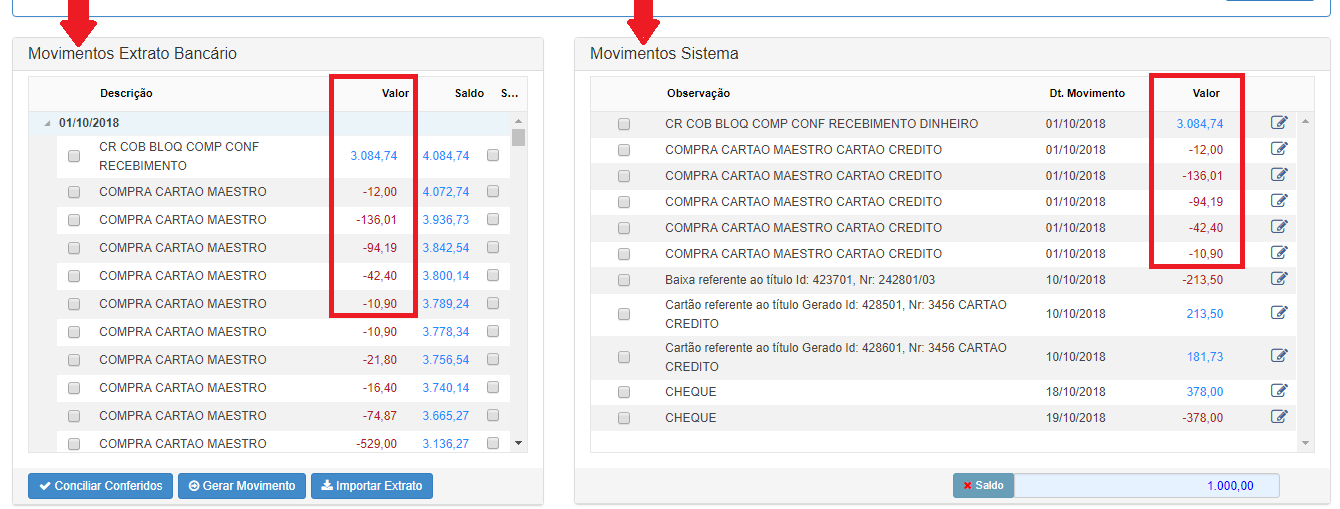Click the system movements scroll up arrow
The width and height of the screenshot is (1340, 509).
[x=1305, y=122]
